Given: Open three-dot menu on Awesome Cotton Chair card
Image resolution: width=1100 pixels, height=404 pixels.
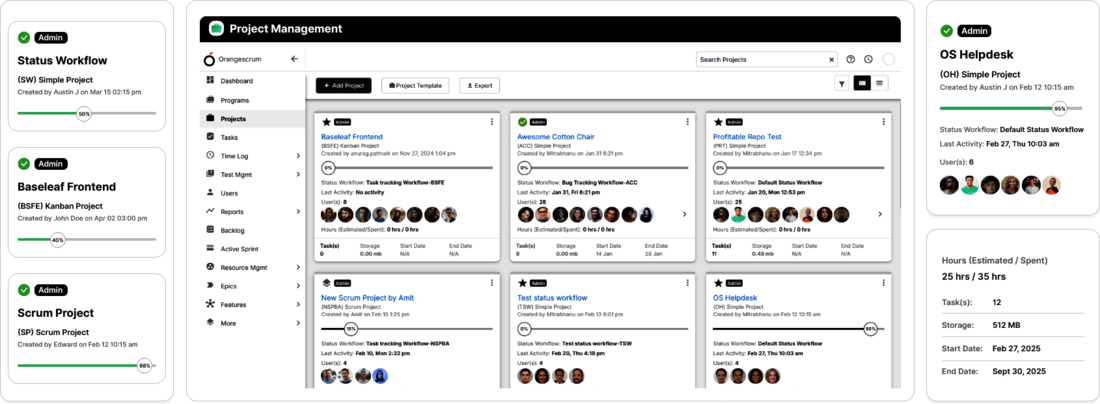Looking at the screenshot, I should click(688, 122).
